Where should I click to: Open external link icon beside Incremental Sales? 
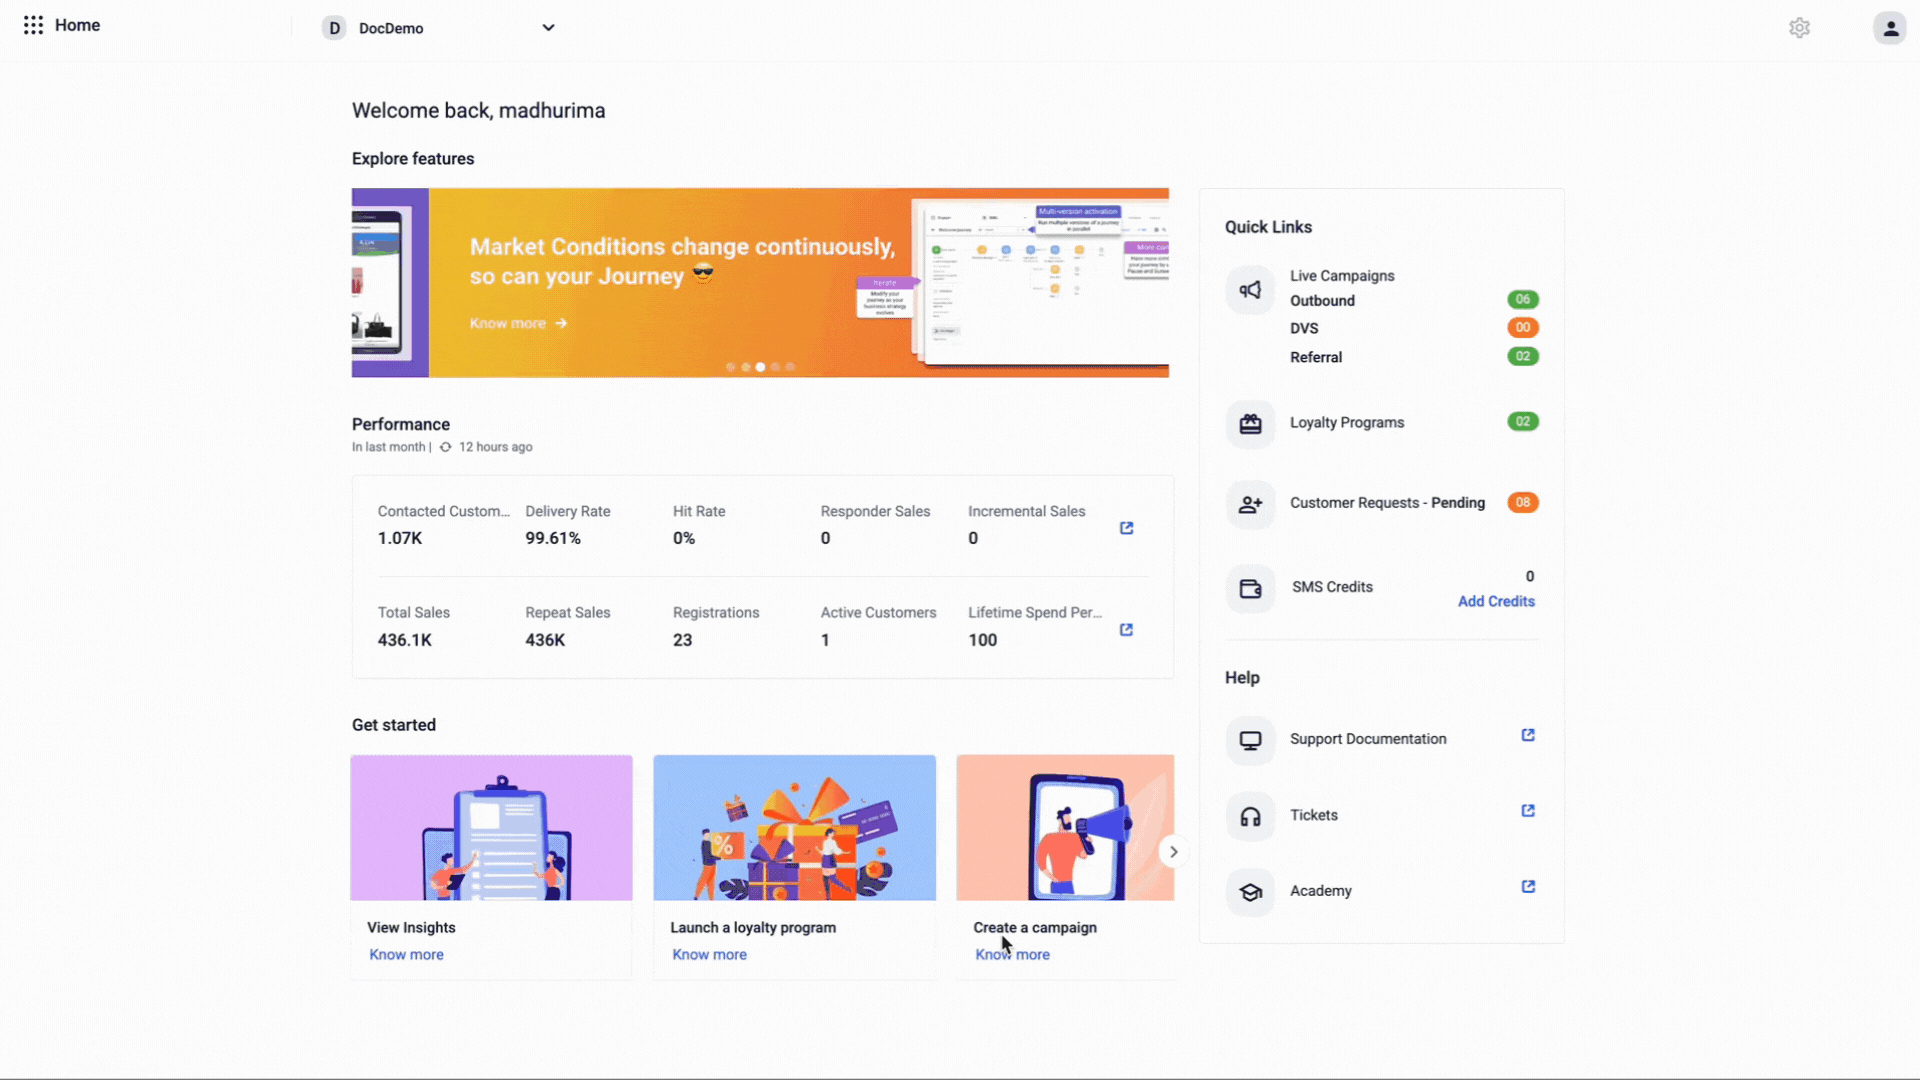(1126, 528)
